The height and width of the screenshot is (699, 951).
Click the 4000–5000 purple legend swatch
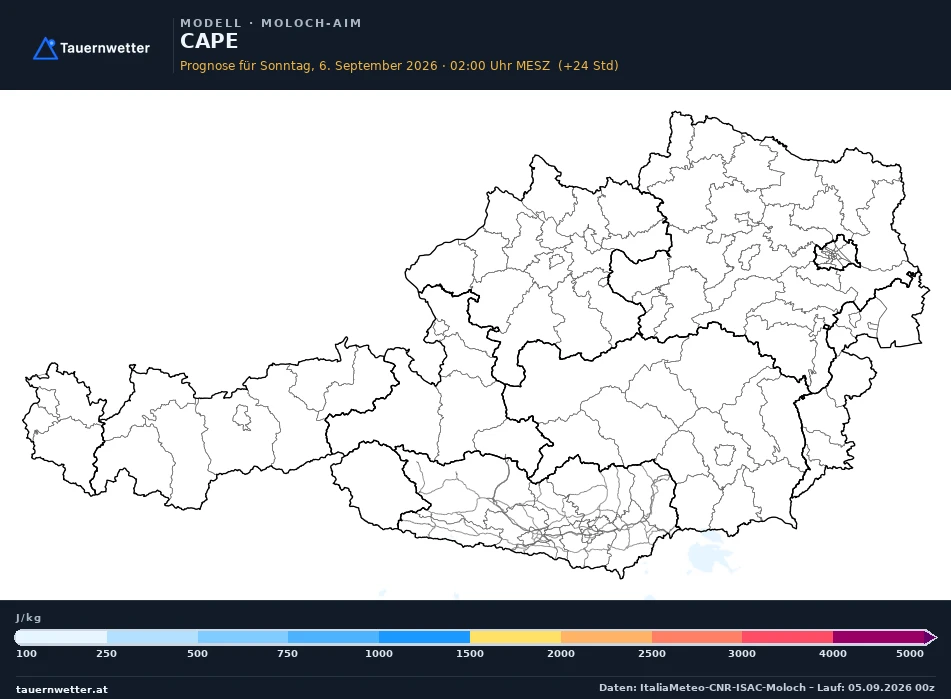tap(878, 637)
